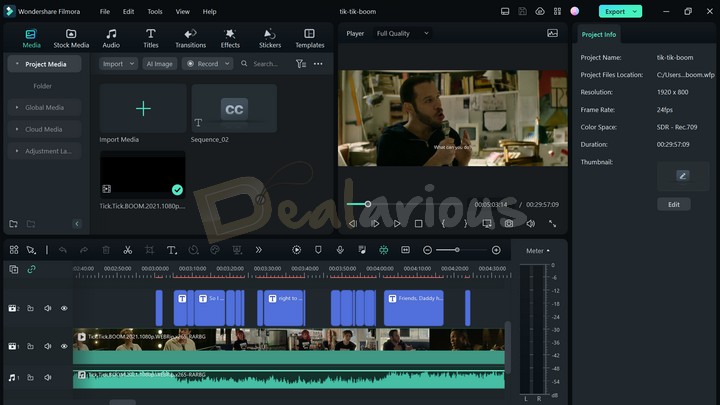Image resolution: width=720 pixels, height=405 pixels.
Task: Select the Project Info tab
Action: pyautogui.click(x=598, y=34)
